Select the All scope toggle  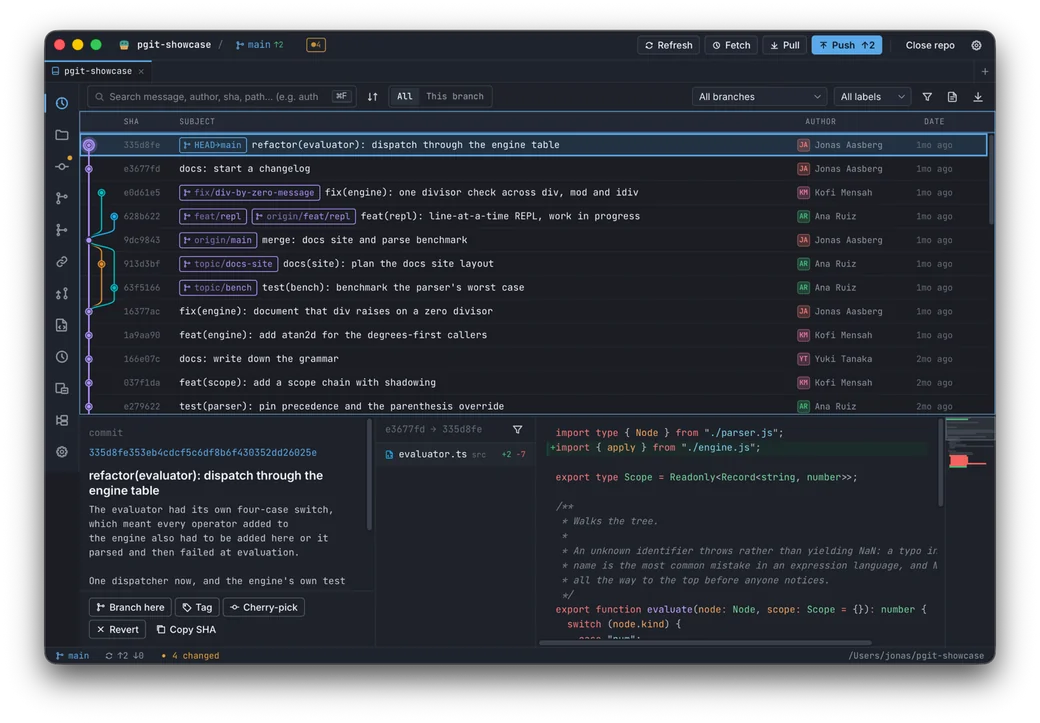point(405,96)
